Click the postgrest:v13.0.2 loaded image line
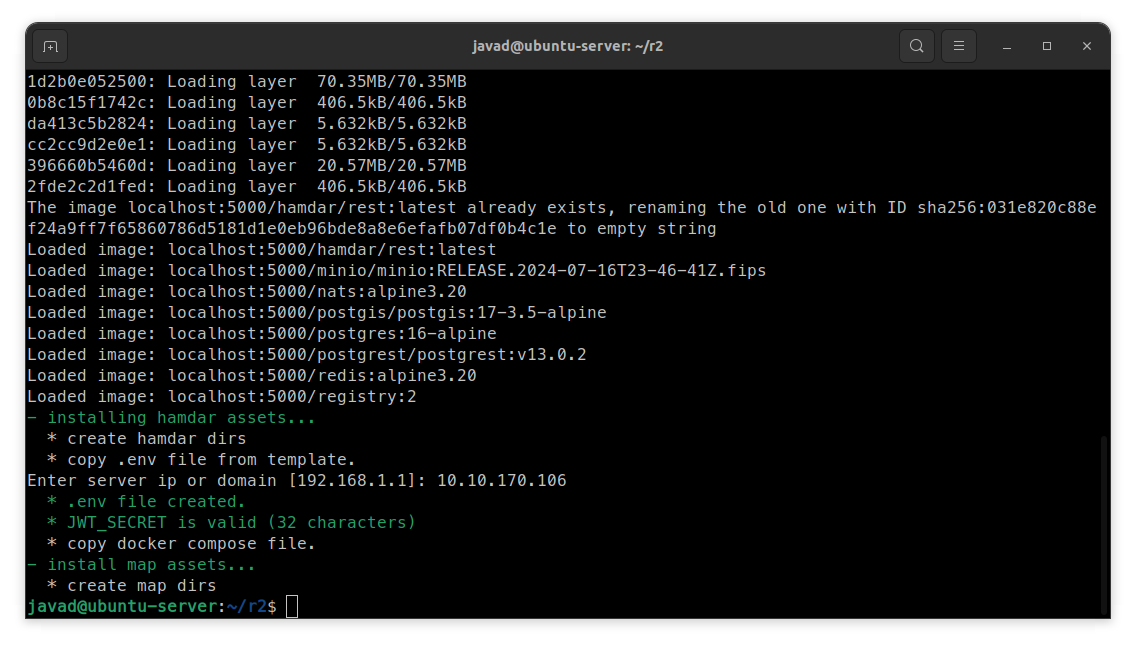 (x=306, y=355)
